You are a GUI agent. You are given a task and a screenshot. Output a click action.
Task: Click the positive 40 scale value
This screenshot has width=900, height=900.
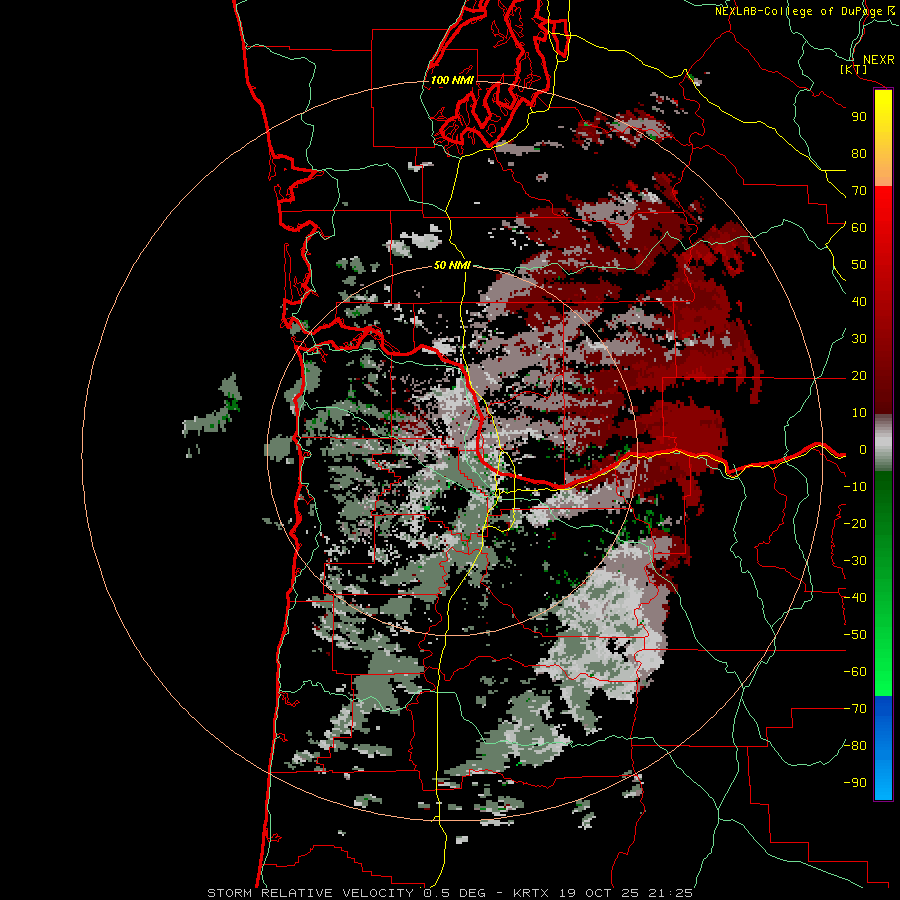click(859, 302)
